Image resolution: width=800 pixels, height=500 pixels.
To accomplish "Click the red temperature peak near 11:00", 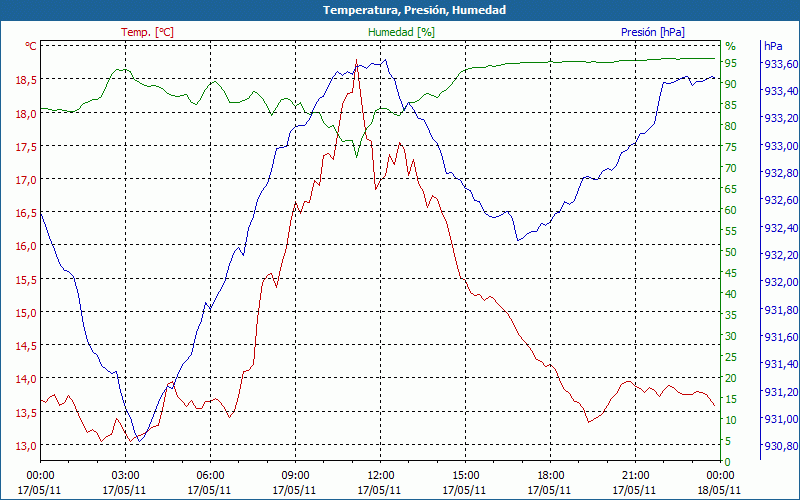I will pyautogui.click(x=356, y=60).
